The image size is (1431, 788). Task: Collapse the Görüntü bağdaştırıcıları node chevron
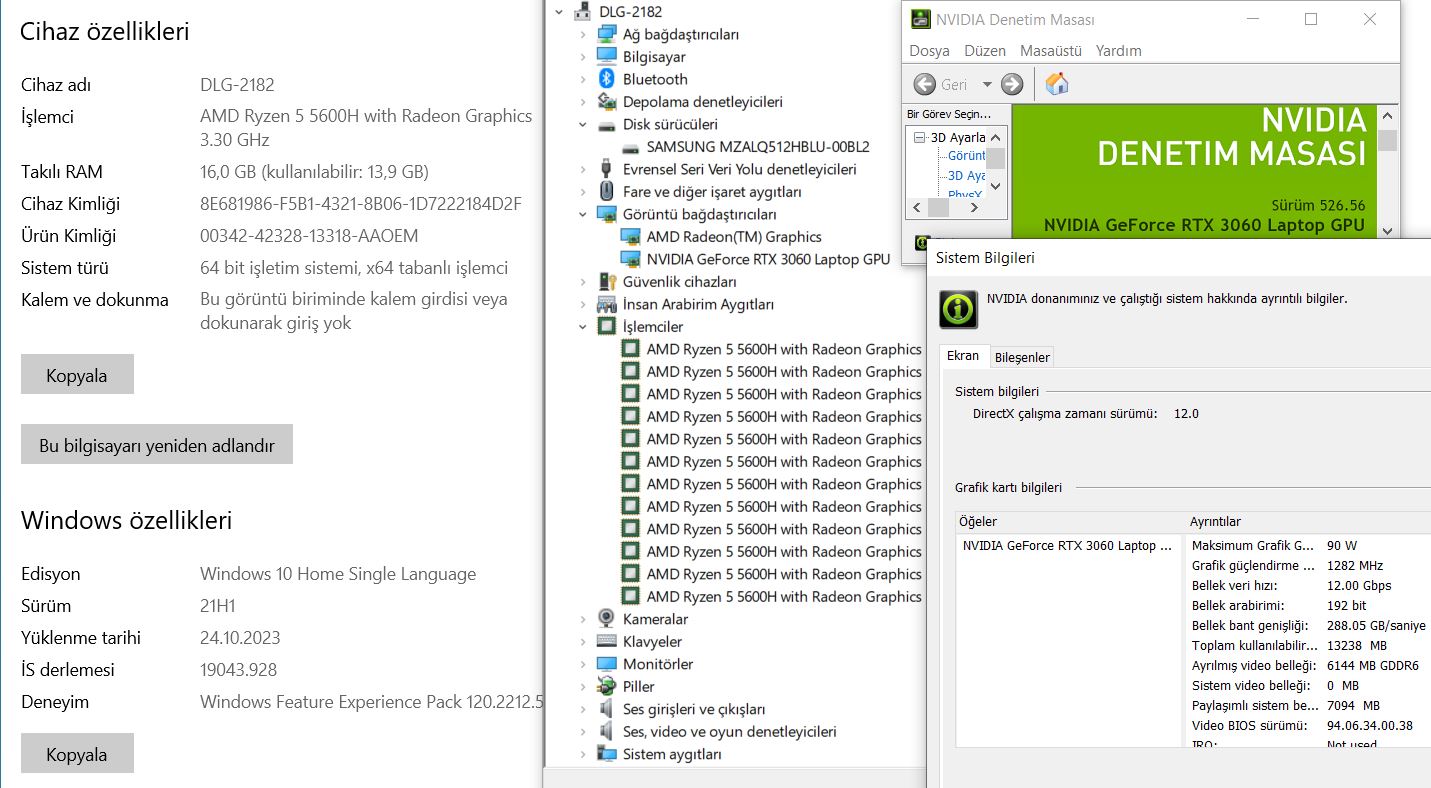583,214
